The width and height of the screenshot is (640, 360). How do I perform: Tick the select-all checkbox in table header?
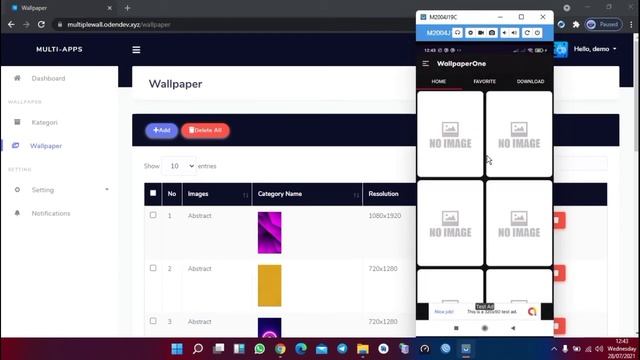click(x=153, y=193)
